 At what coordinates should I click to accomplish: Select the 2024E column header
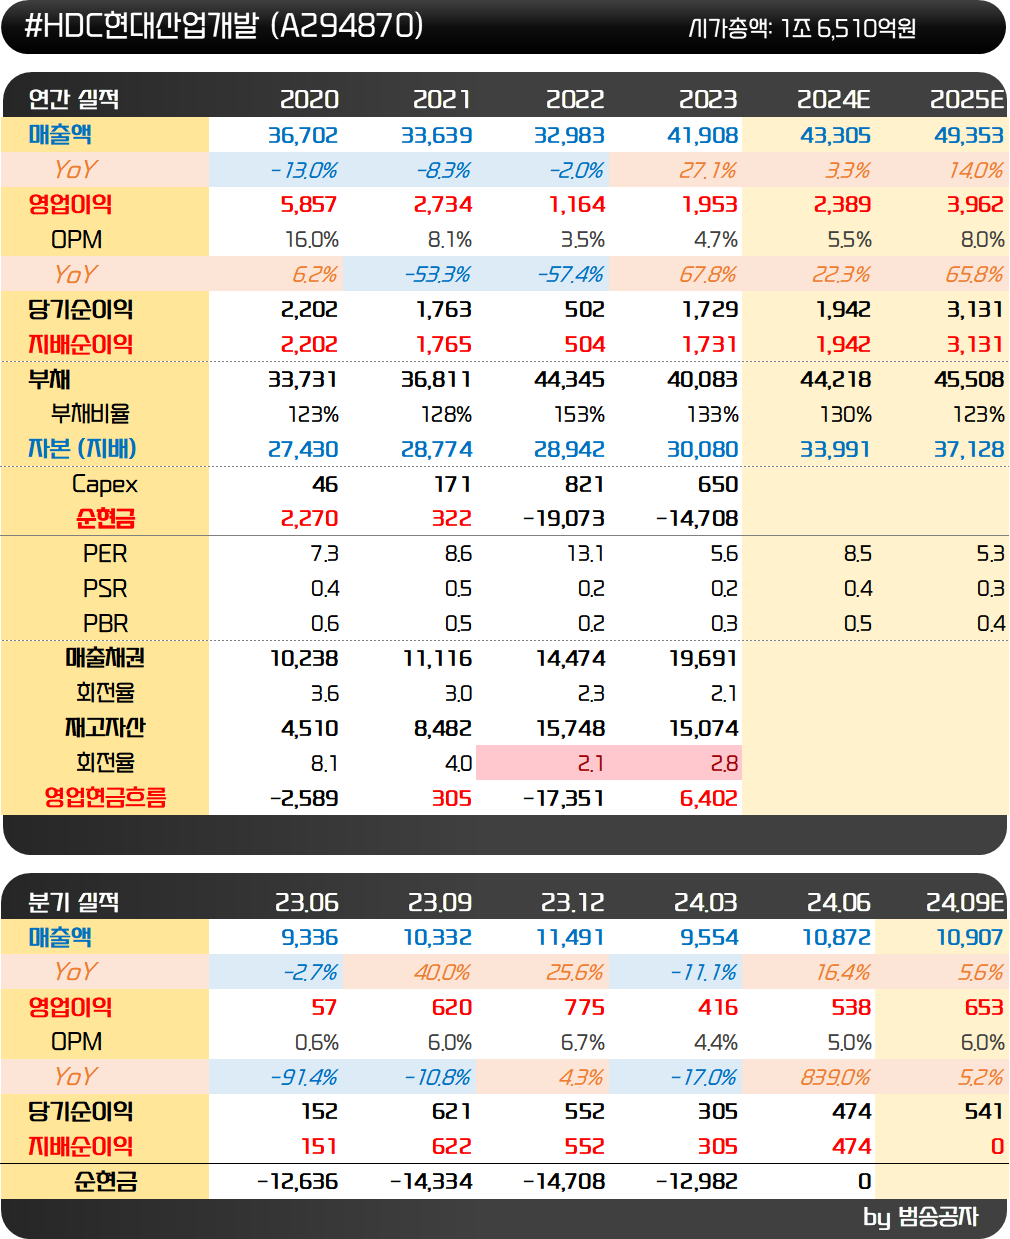point(834,99)
